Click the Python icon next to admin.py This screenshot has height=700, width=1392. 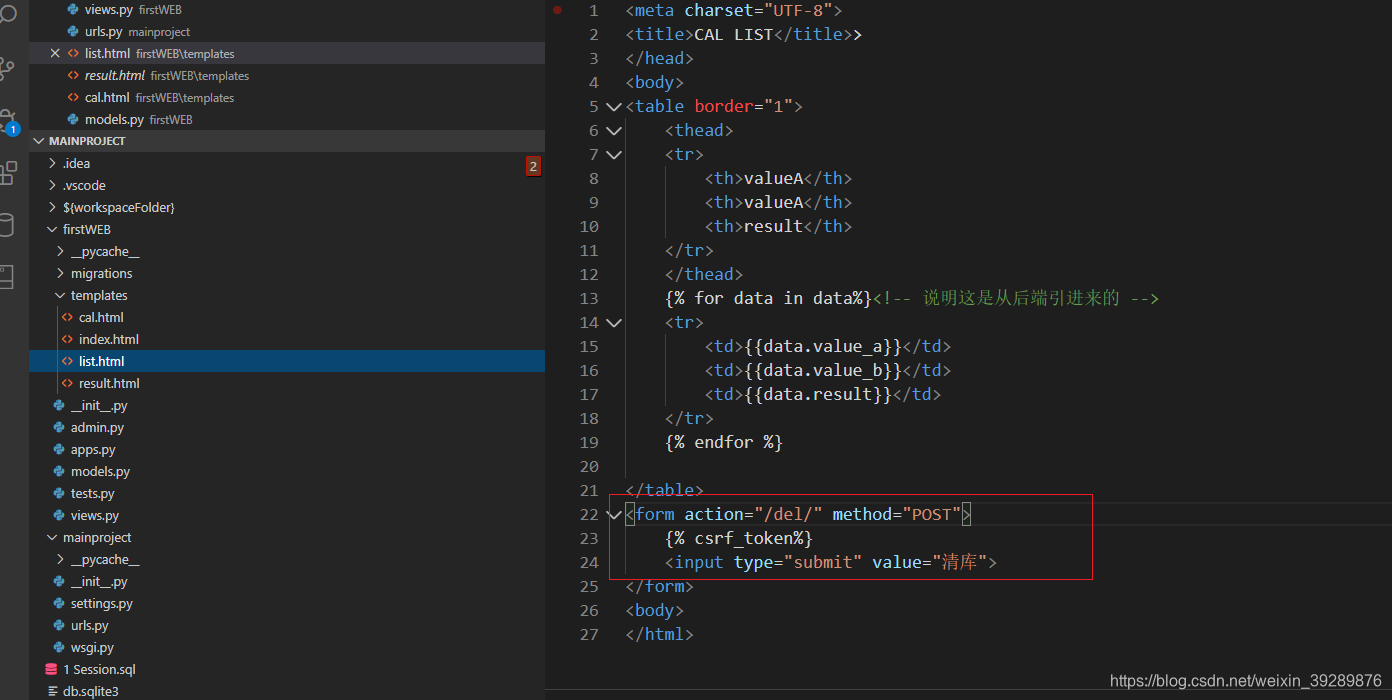point(59,427)
